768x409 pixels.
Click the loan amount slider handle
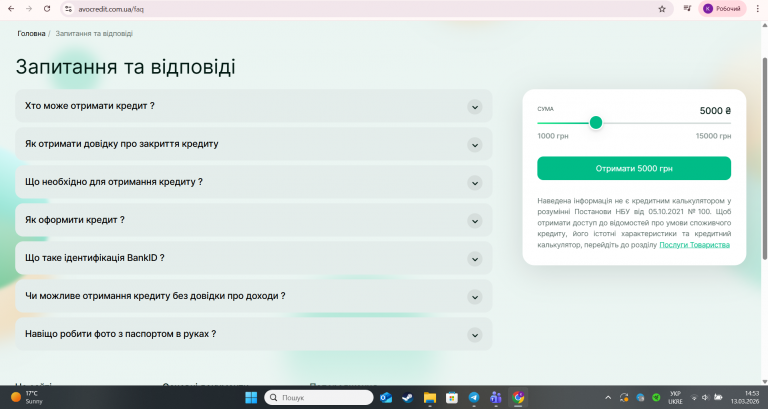(x=596, y=122)
